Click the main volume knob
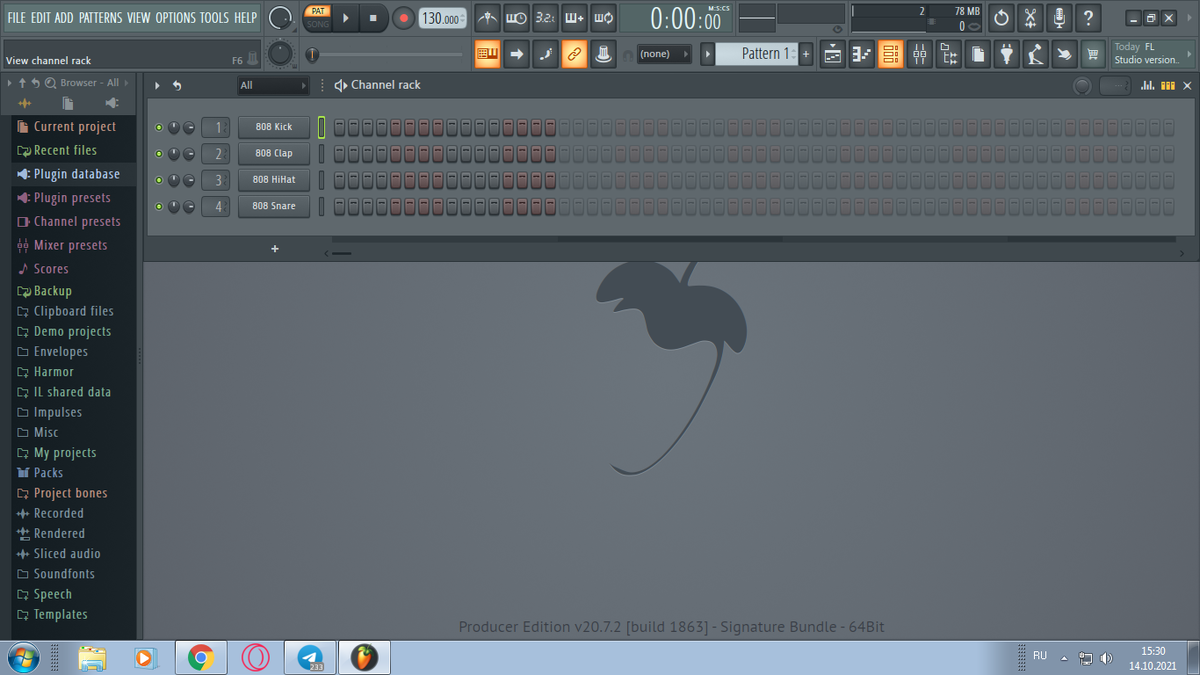This screenshot has width=1200, height=675. tap(282, 18)
